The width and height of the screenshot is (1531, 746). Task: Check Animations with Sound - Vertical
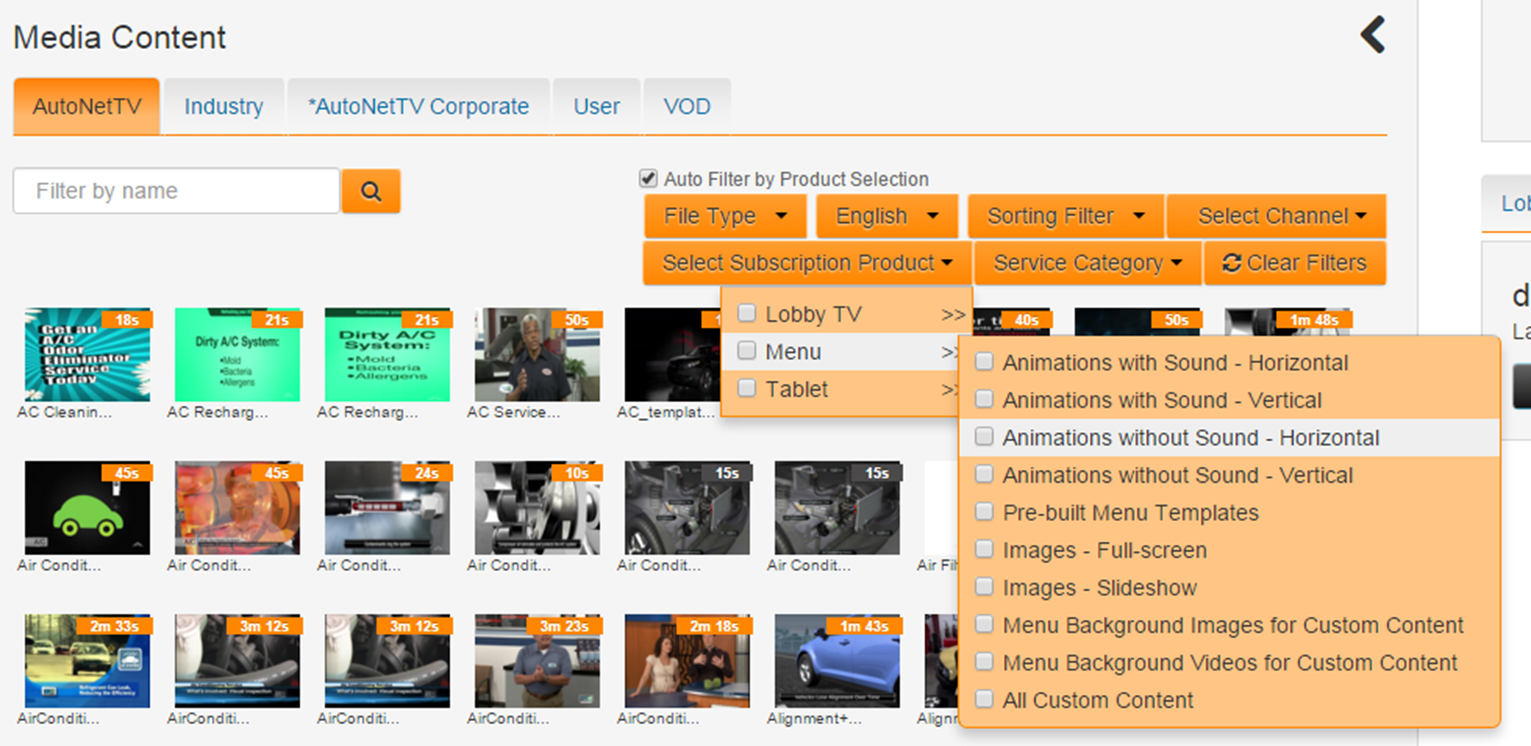tap(985, 400)
